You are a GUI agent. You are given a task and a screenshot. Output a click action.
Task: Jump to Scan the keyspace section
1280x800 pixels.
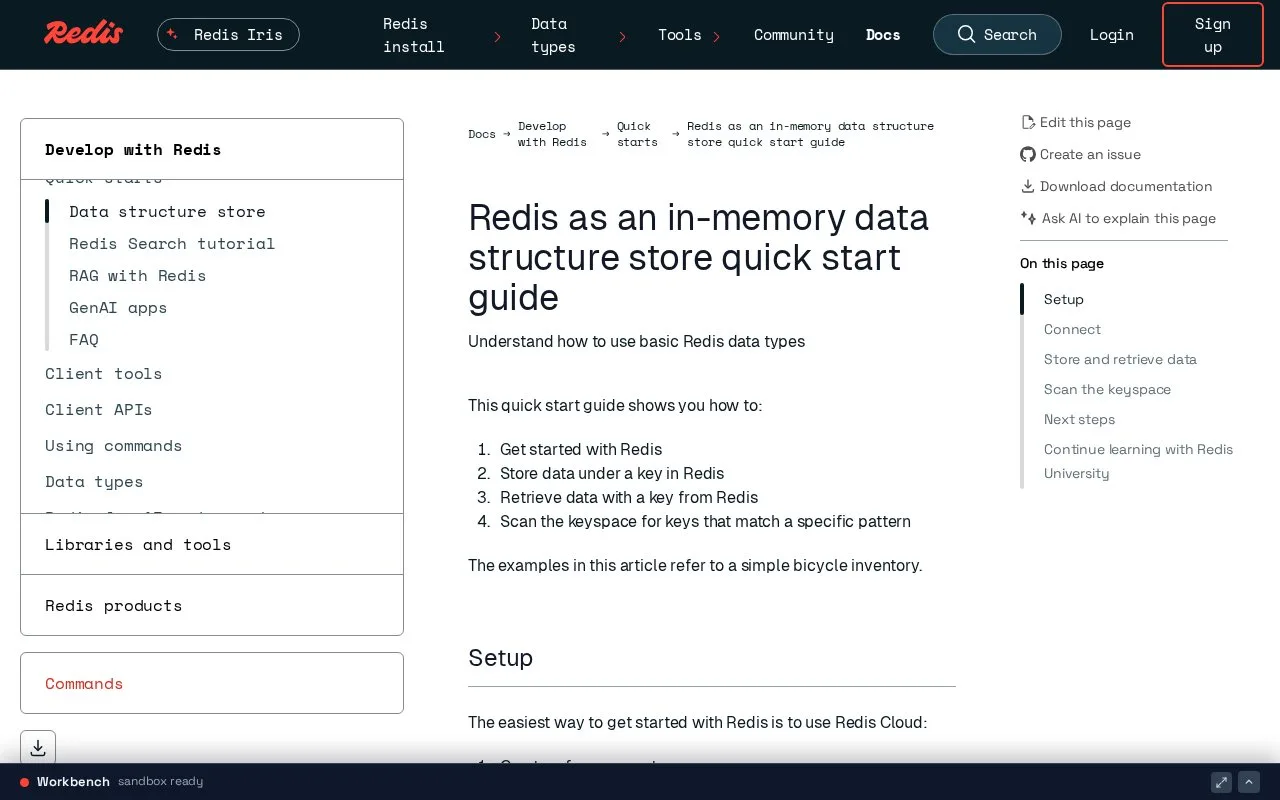(1107, 389)
